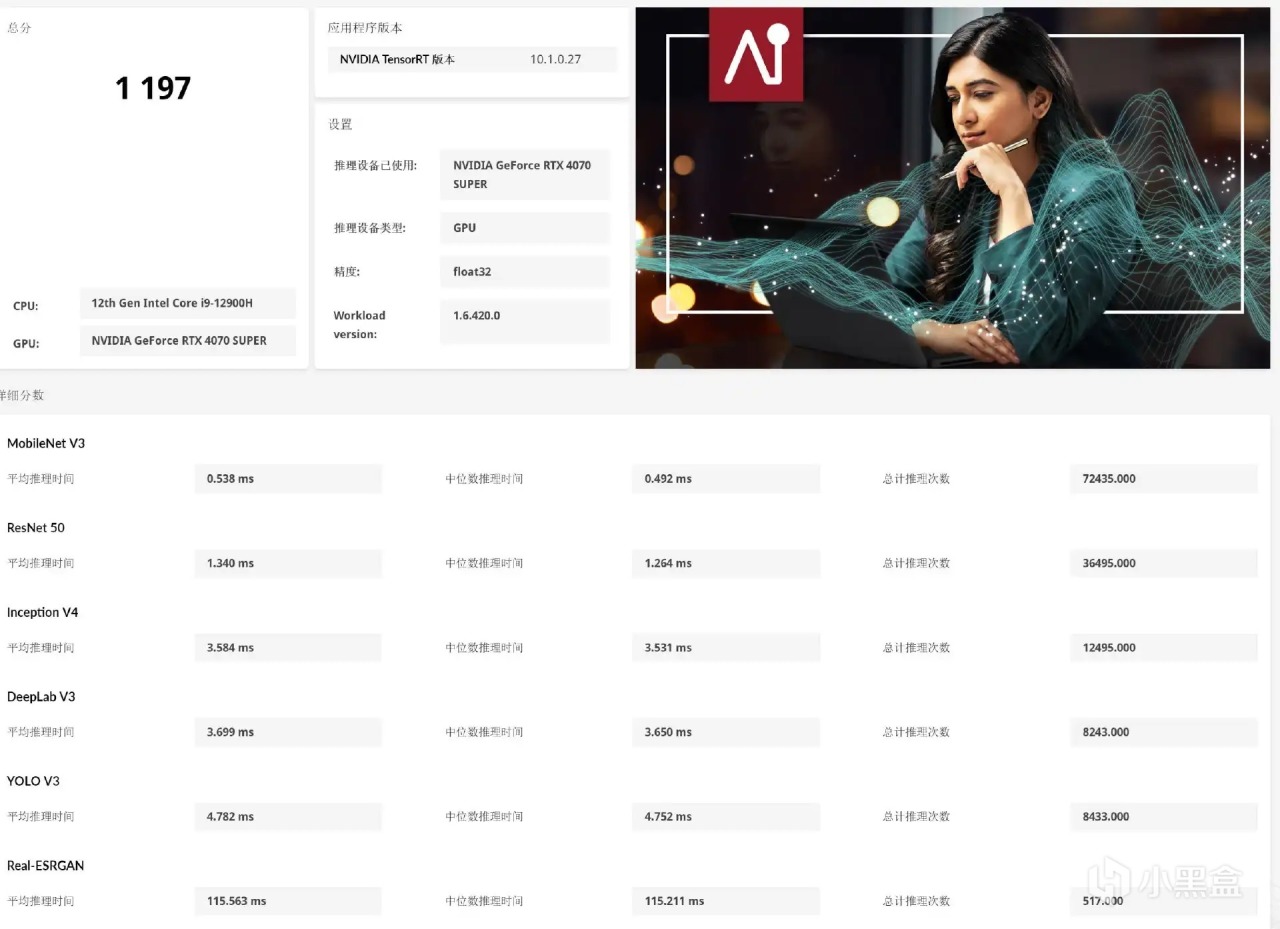Click YOLO V3 median time 4.752 ms
Viewport: 1280px width, 929px height.
click(x=726, y=816)
